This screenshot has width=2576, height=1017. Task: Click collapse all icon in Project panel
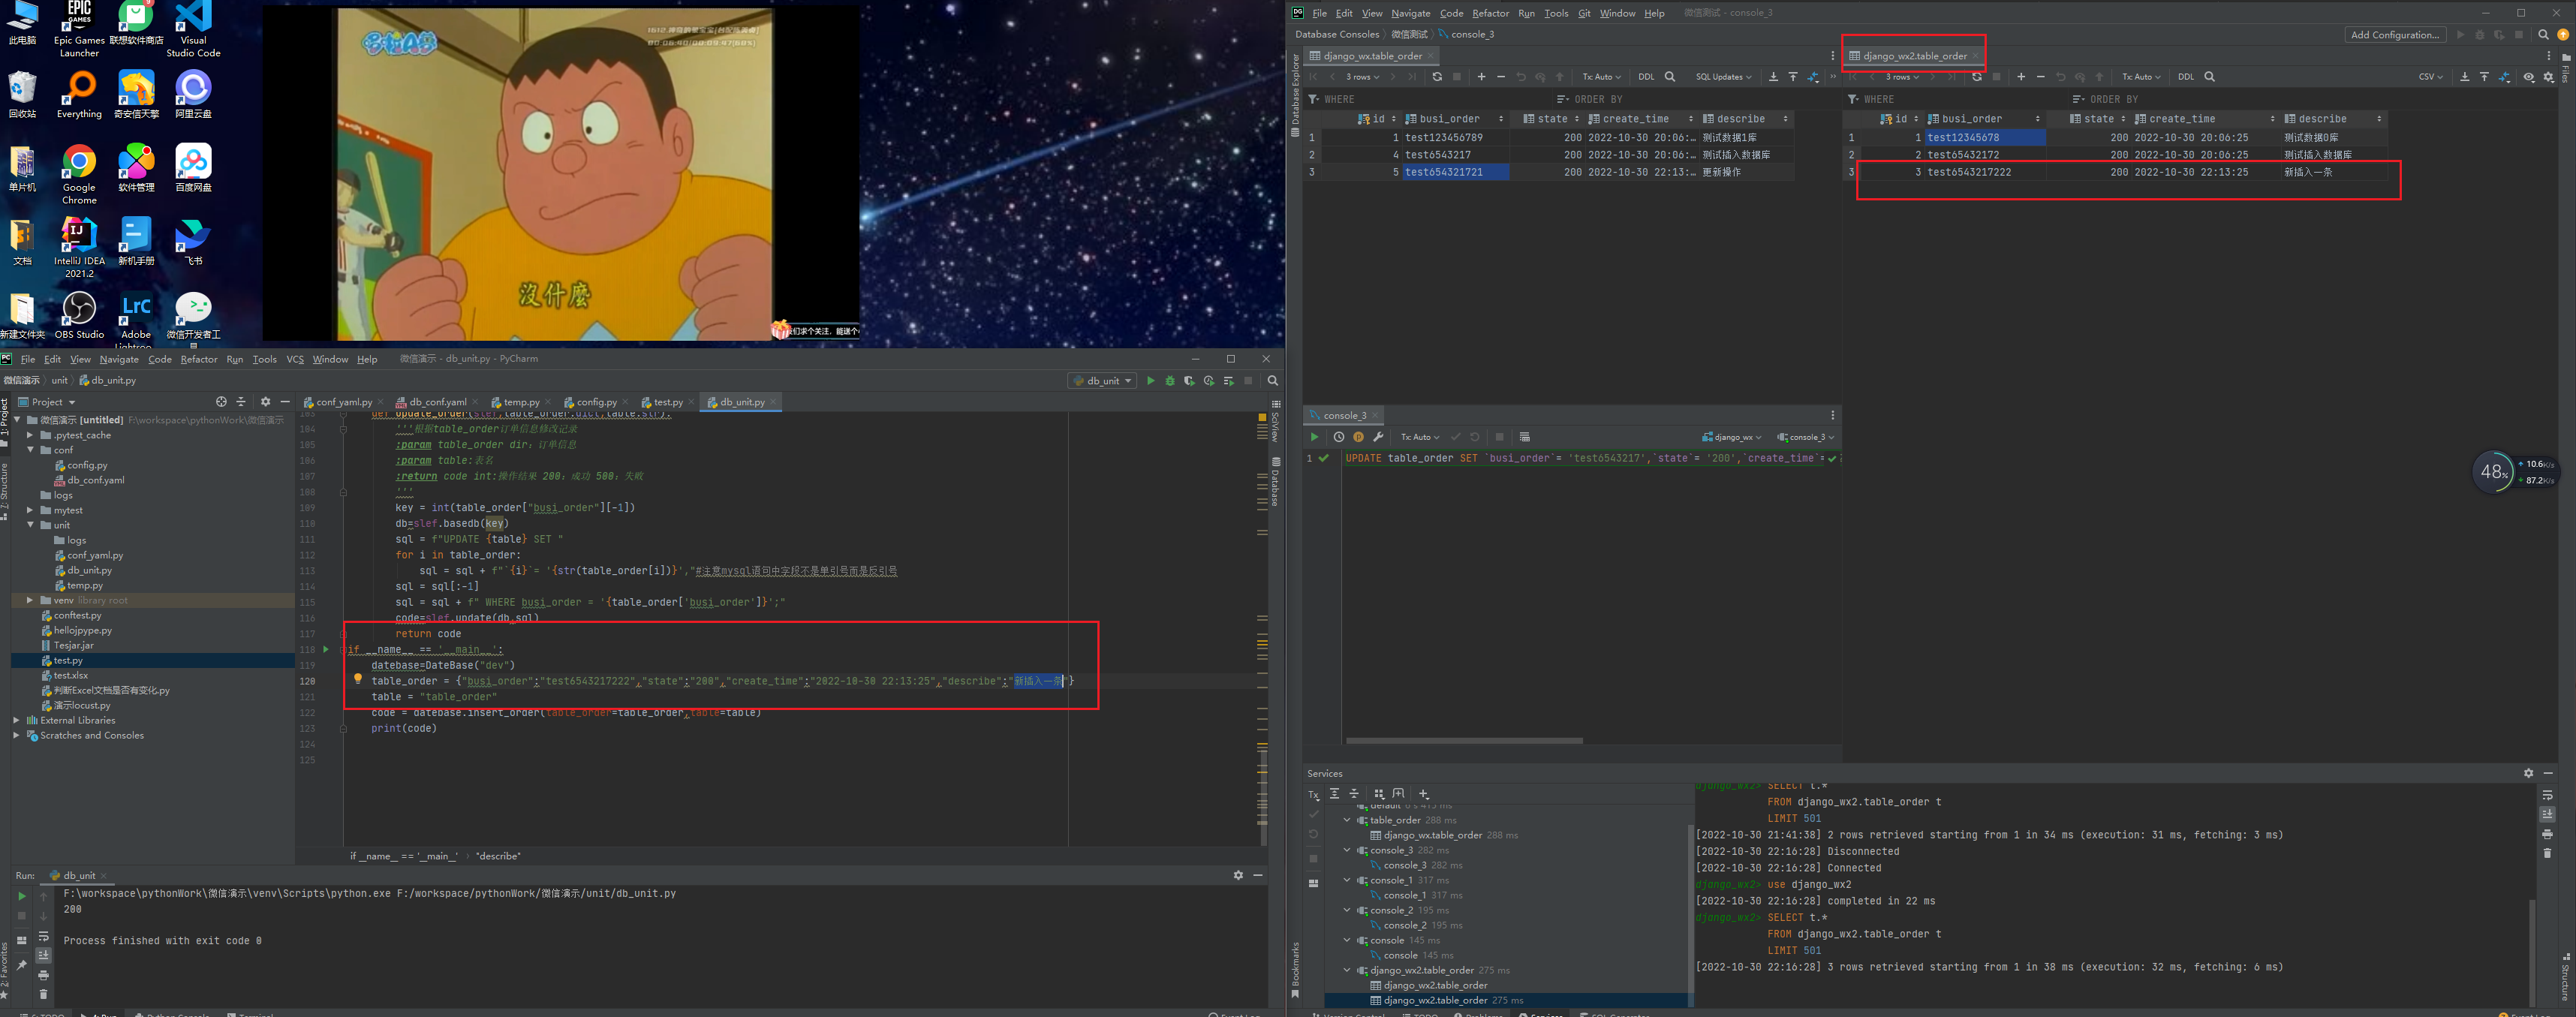[x=241, y=402]
